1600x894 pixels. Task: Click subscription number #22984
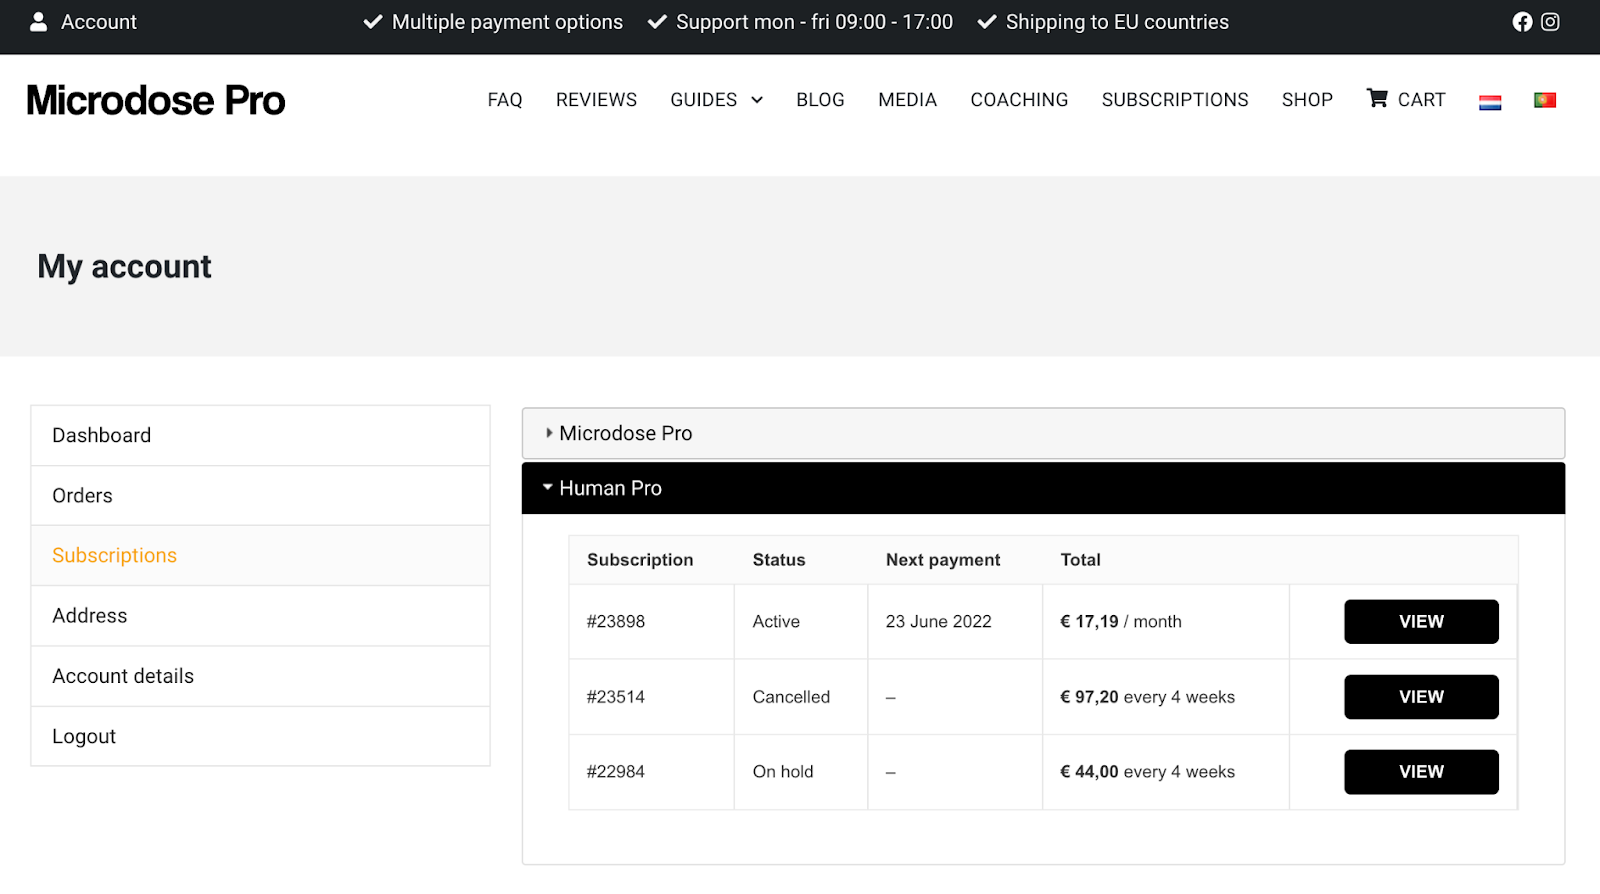(616, 772)
